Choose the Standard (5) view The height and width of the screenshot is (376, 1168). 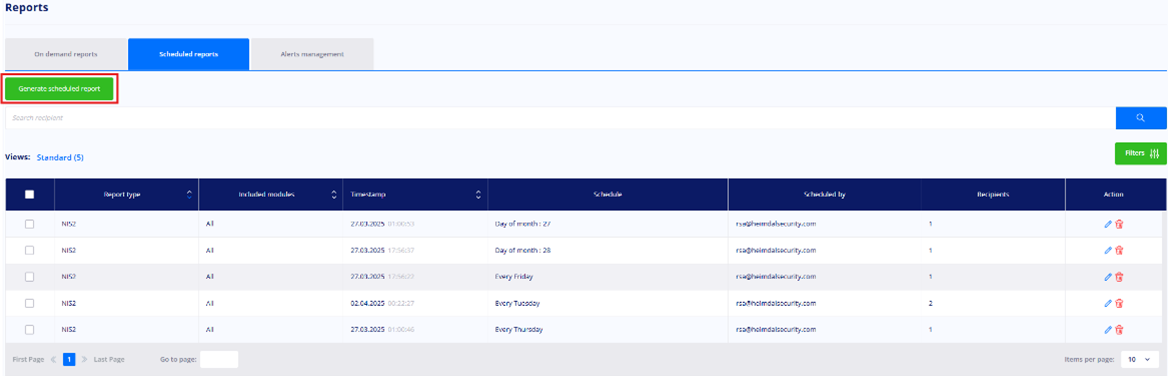pyautogui.click(x=60, y=158)
